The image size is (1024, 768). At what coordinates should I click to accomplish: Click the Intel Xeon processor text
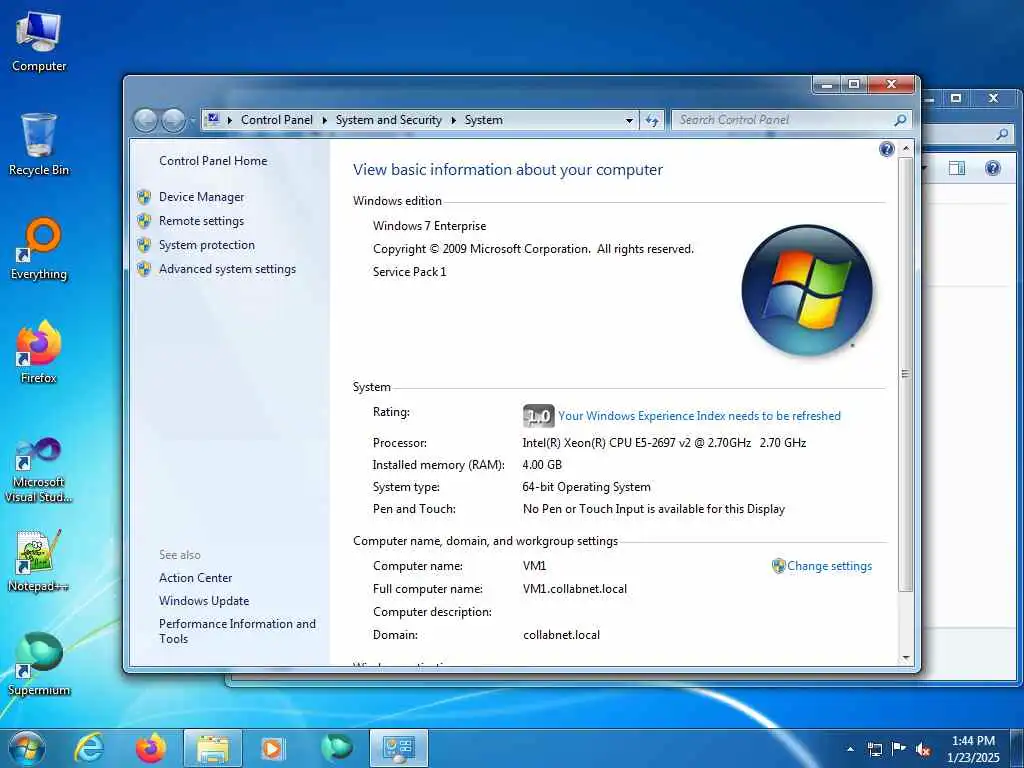click(664, 443)
